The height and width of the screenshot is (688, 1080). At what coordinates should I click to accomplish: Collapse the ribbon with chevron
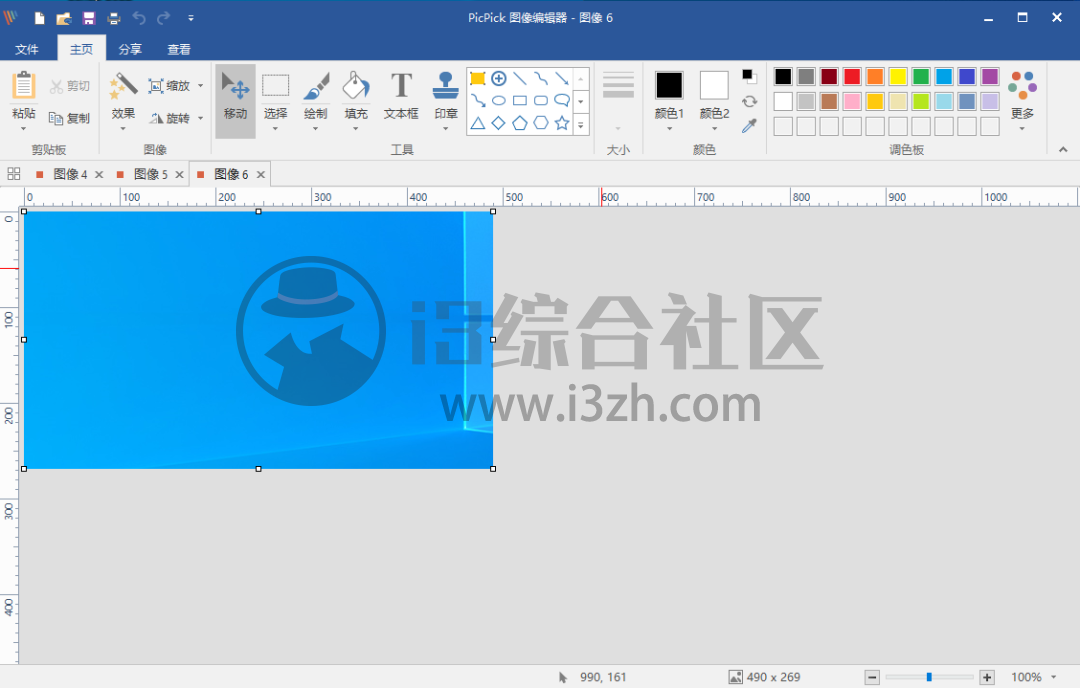(1063, 149)
